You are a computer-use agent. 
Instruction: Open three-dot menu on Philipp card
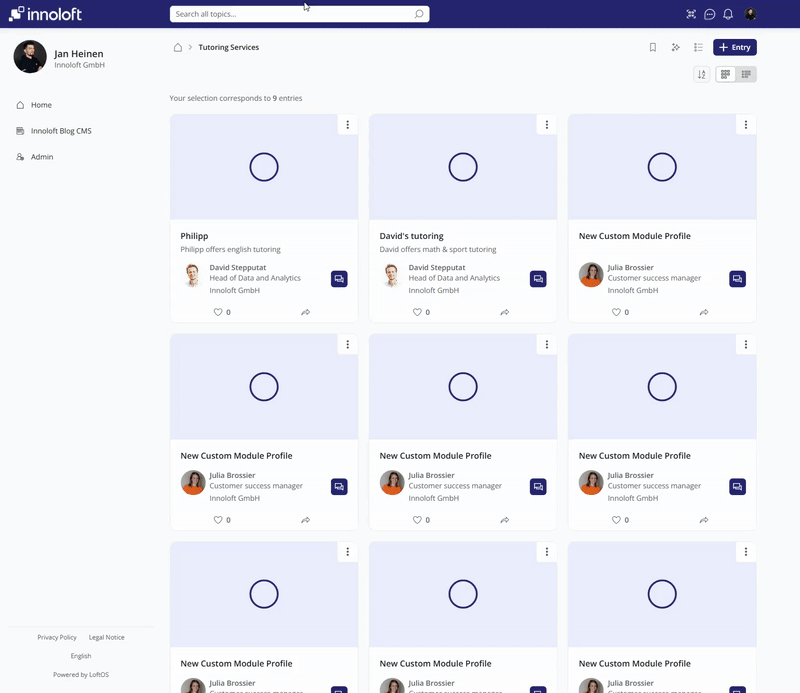[347, 125]
